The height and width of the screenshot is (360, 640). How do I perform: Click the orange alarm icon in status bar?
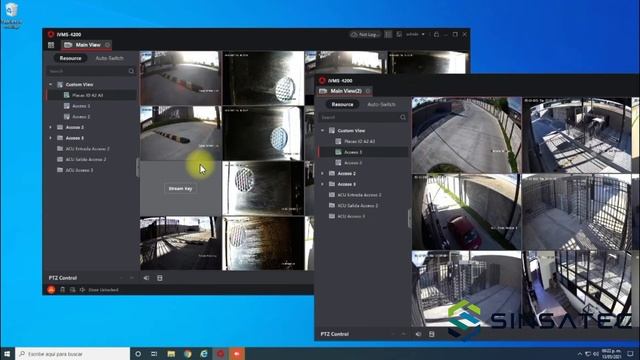(51, 290)
